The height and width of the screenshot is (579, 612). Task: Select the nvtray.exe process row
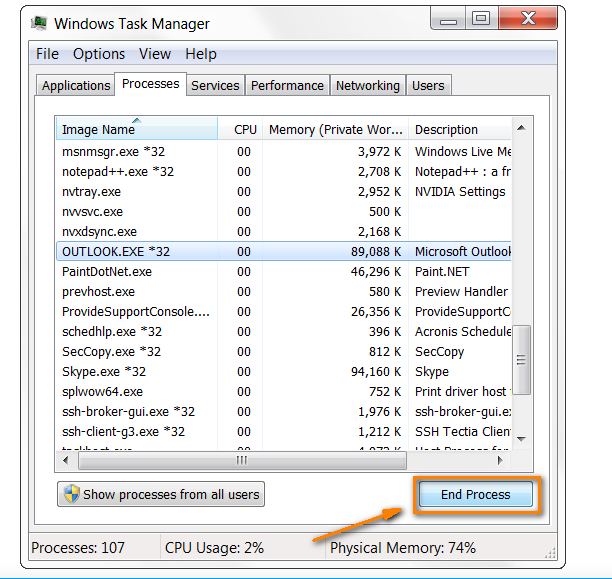pyautogui.click(x=284, y=192)
